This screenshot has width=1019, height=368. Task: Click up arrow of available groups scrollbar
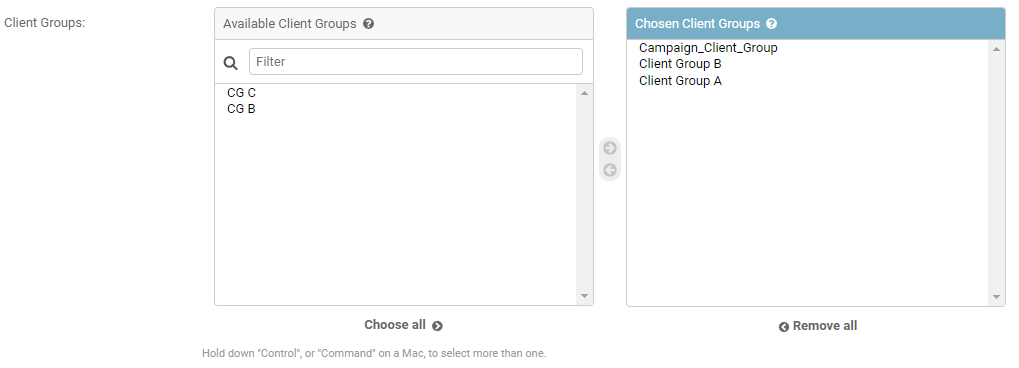tap(584, 93)
